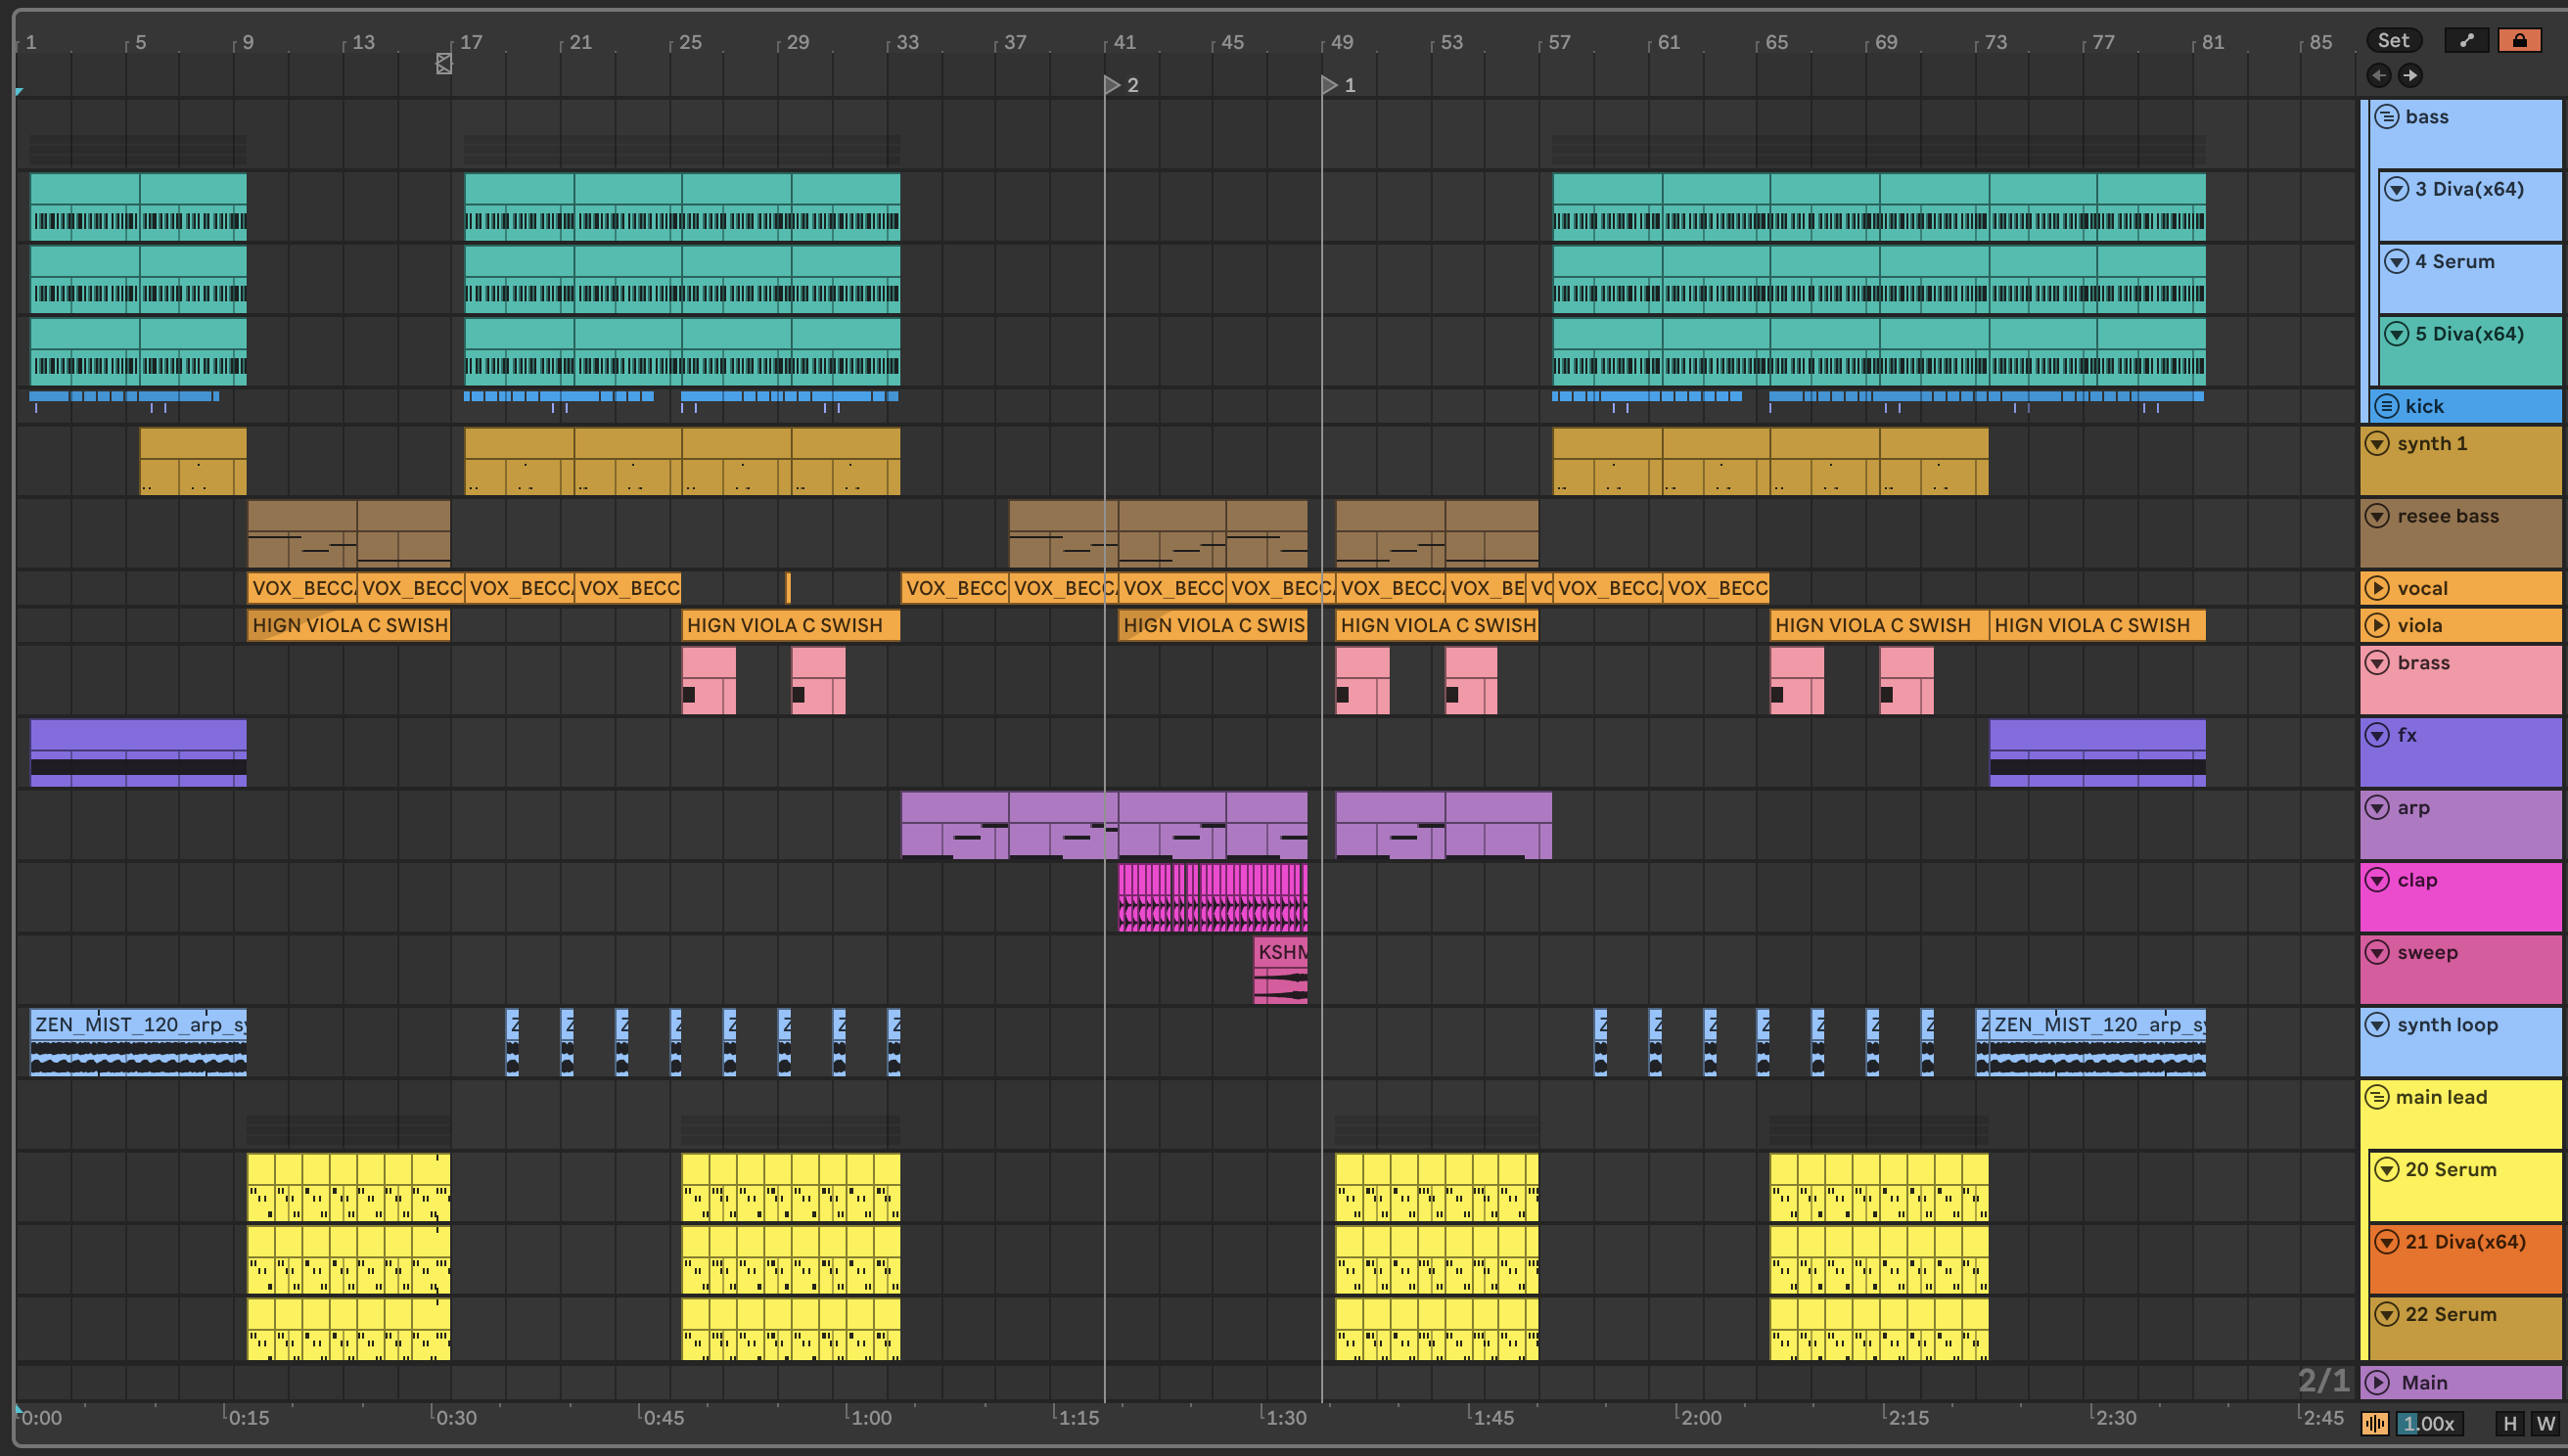Screen dimensions: 2568x1456
Task: Click locator marker 2 in timeline
Action: [x=1112, y=85]
